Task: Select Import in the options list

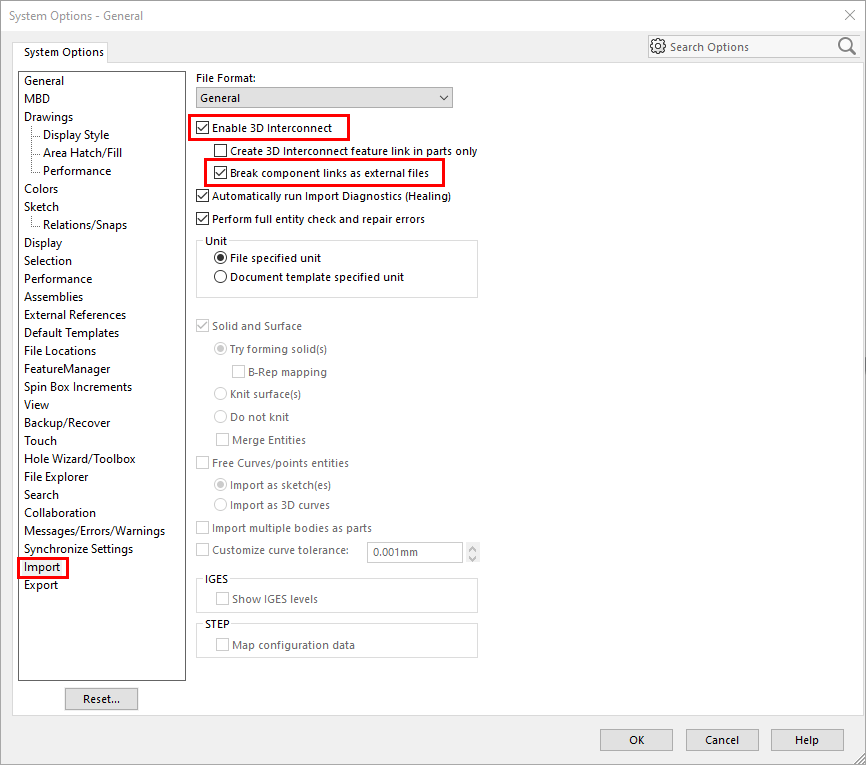Action: [42, 567]
